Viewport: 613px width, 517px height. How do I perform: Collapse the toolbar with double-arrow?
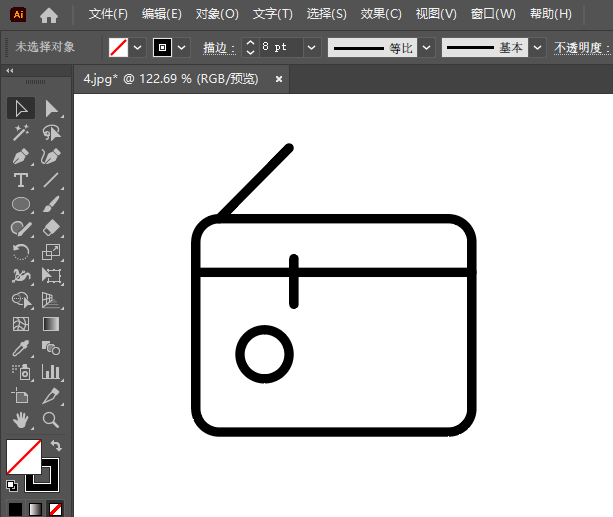point(10,71)
